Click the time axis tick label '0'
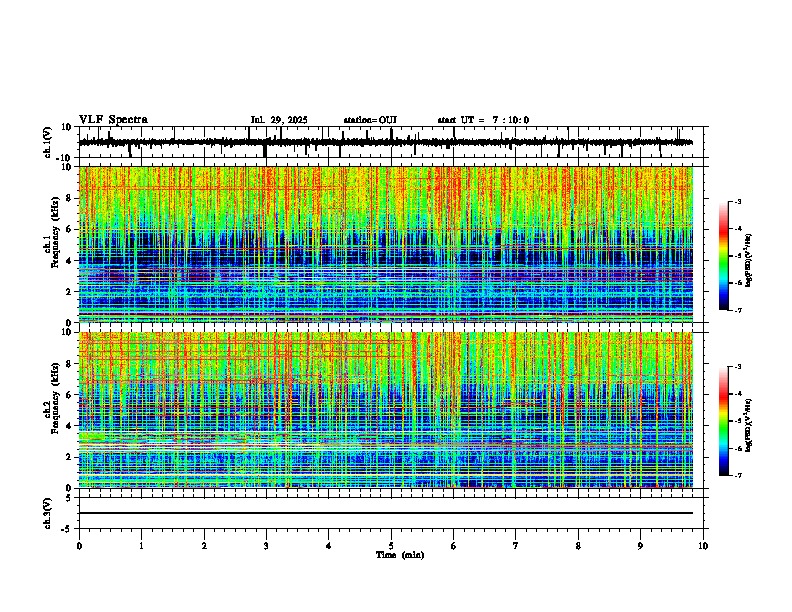 [79, 546]
